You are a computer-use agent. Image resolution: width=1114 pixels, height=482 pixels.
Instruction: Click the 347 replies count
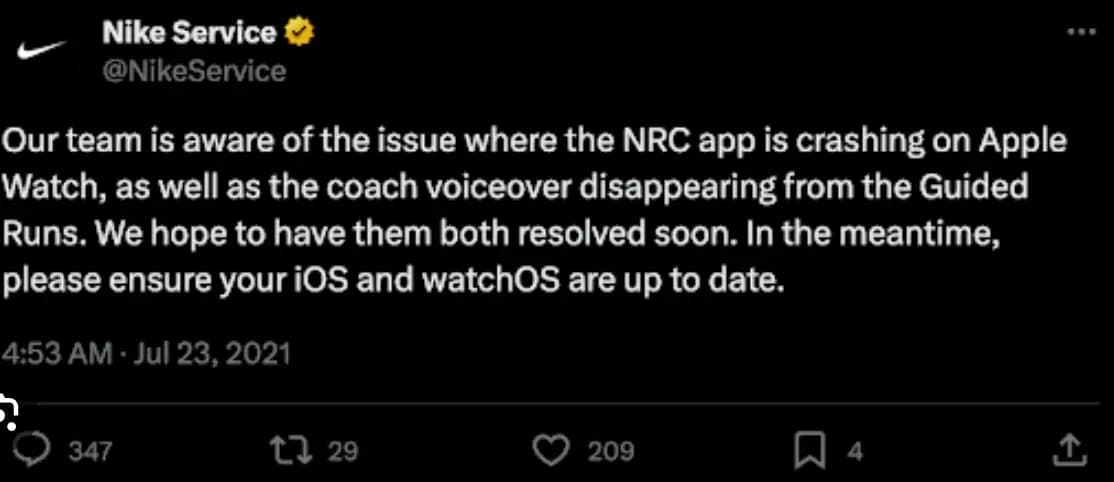pos(90,452)
